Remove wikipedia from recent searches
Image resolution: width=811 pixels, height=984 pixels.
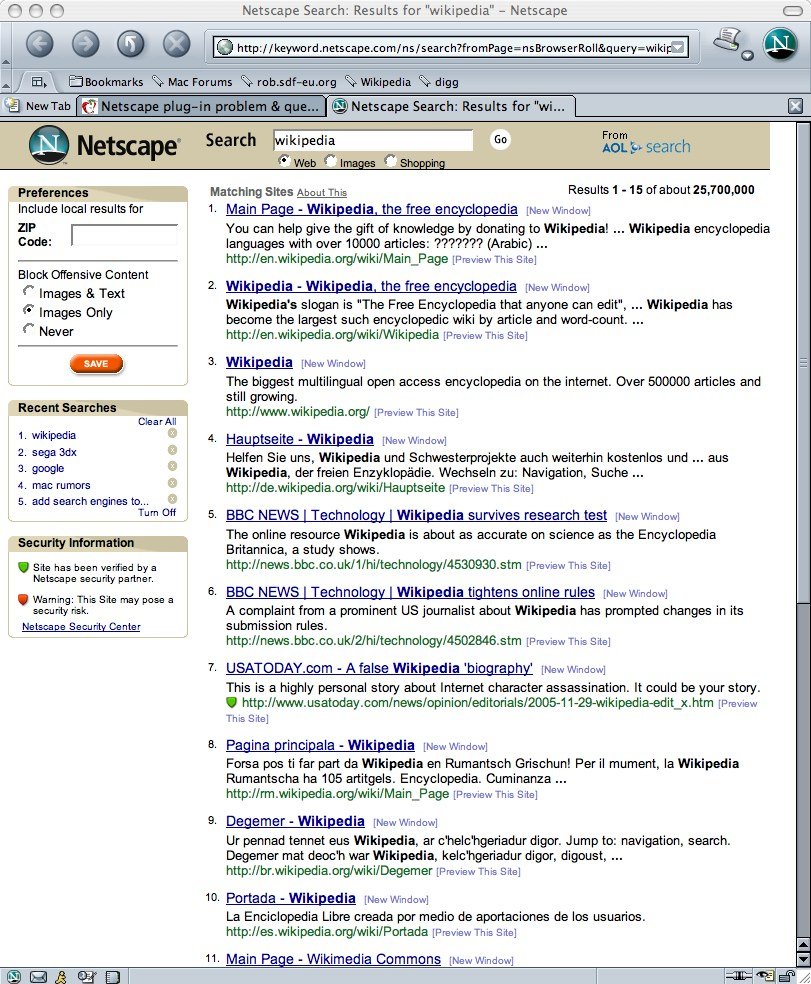[172, 433]
